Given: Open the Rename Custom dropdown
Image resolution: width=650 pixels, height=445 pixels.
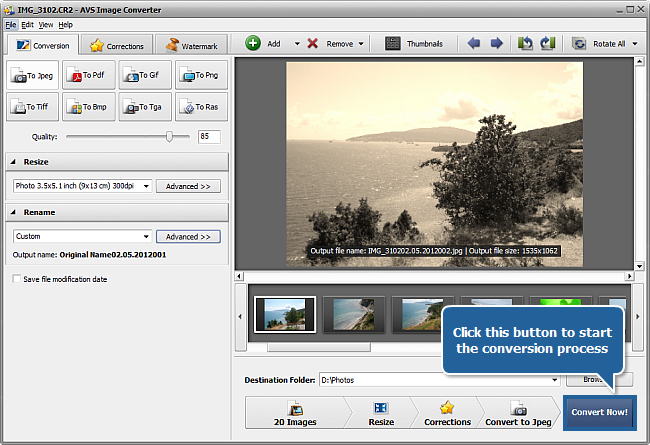Looking at the screenshot, I should (x=146, y=236).
